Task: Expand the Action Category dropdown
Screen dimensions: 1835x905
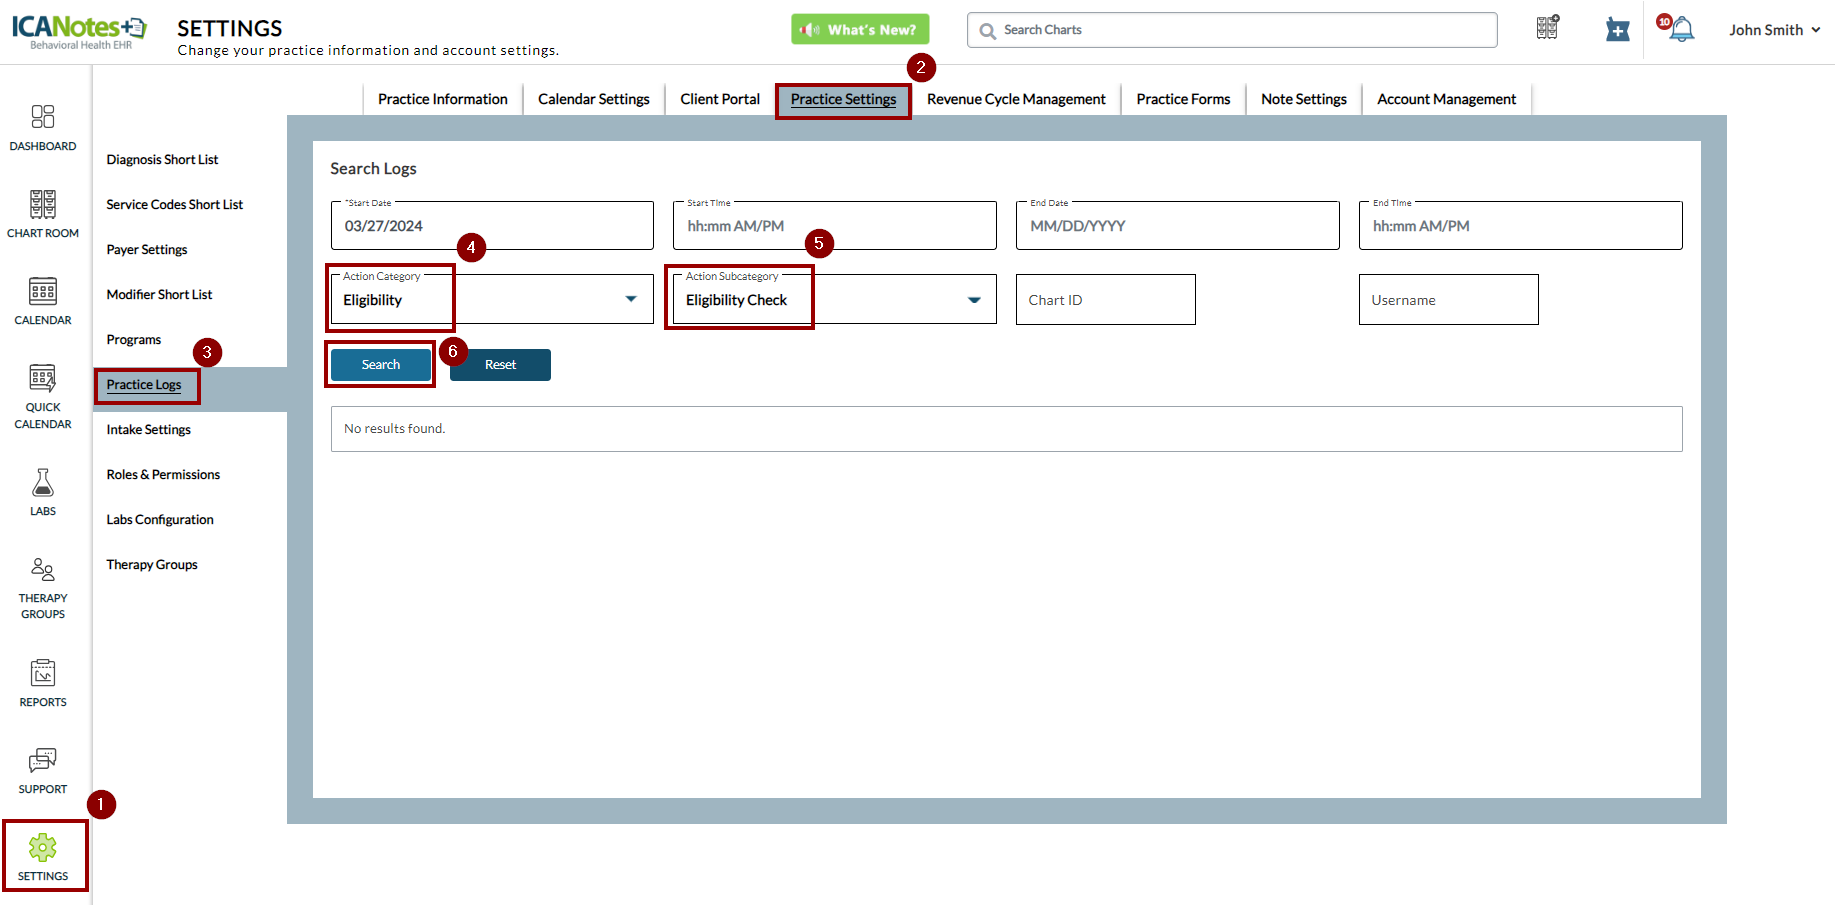Action: click(630, 299)
